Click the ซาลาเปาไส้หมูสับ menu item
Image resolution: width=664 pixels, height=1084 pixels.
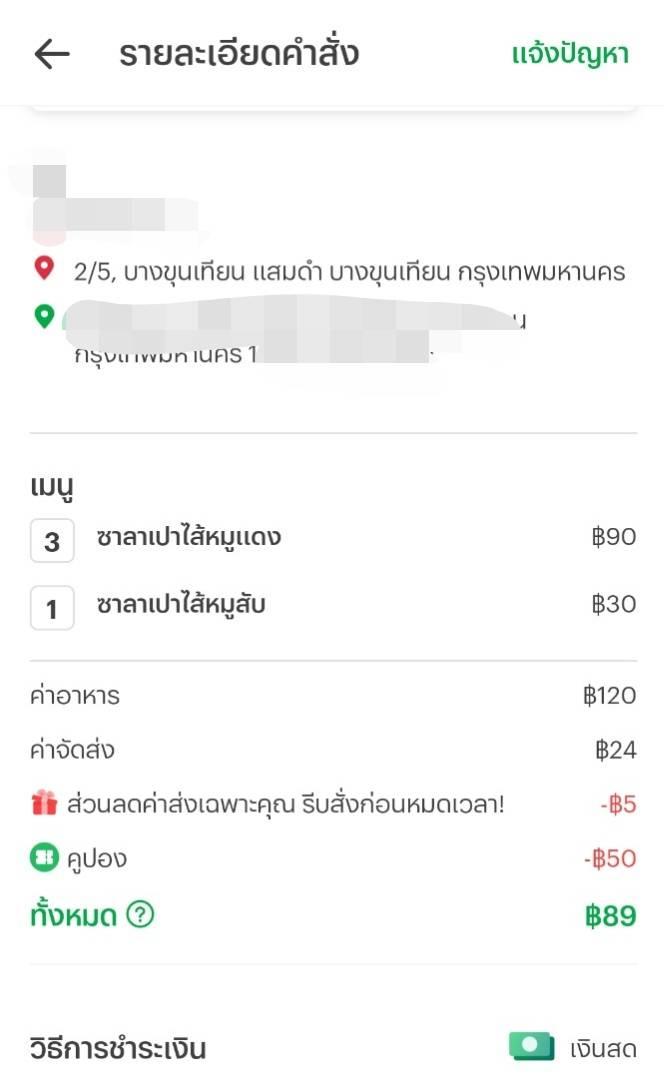pyautogui.click(x=181, y=604)
